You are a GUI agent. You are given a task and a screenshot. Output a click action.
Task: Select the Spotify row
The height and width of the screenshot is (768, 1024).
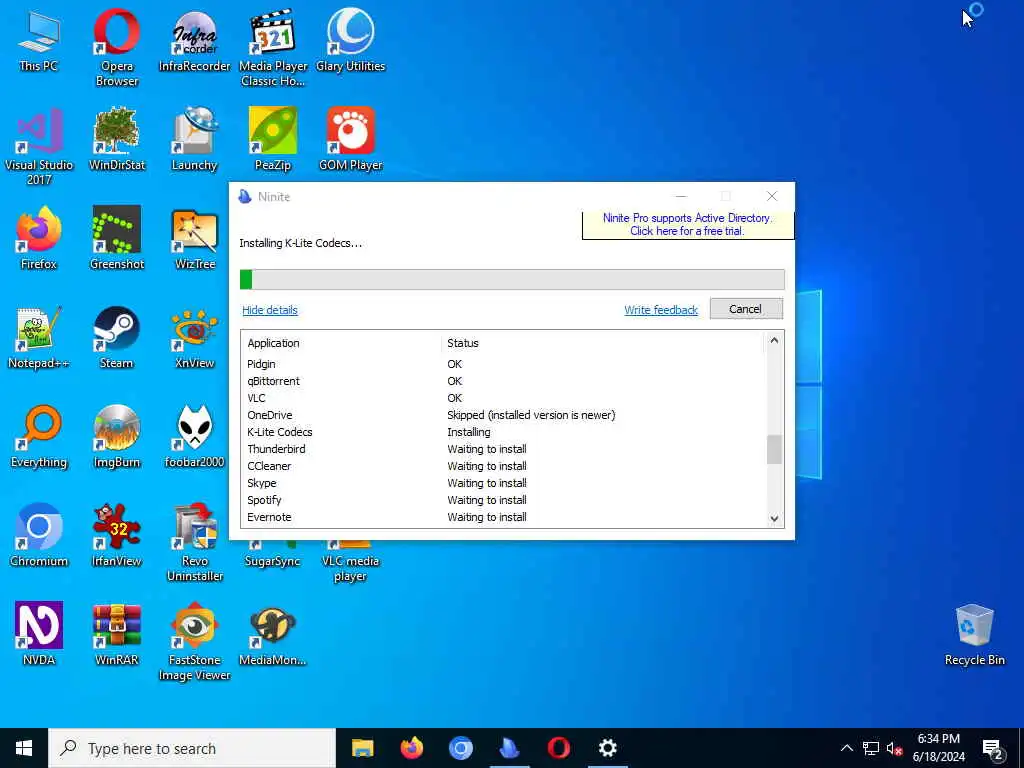click(x=503, y=500)
